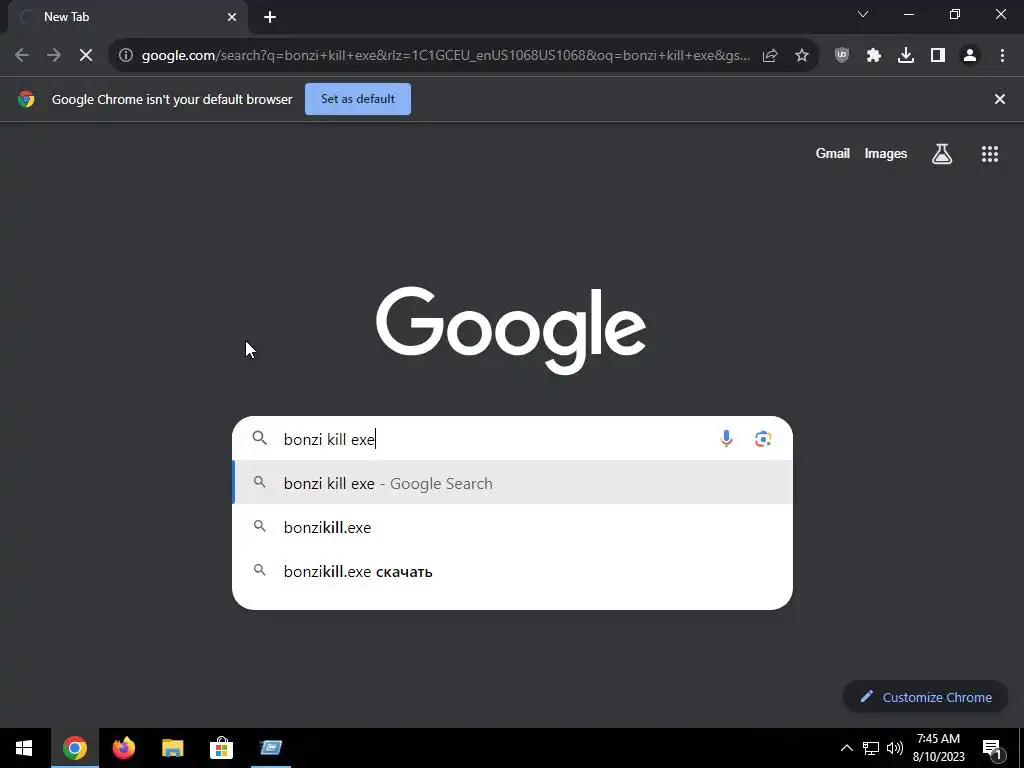1024x768 pixels.
Task: Dismiss the default browser infobar
Action: pyautogui.click(x=1000, y=99)
